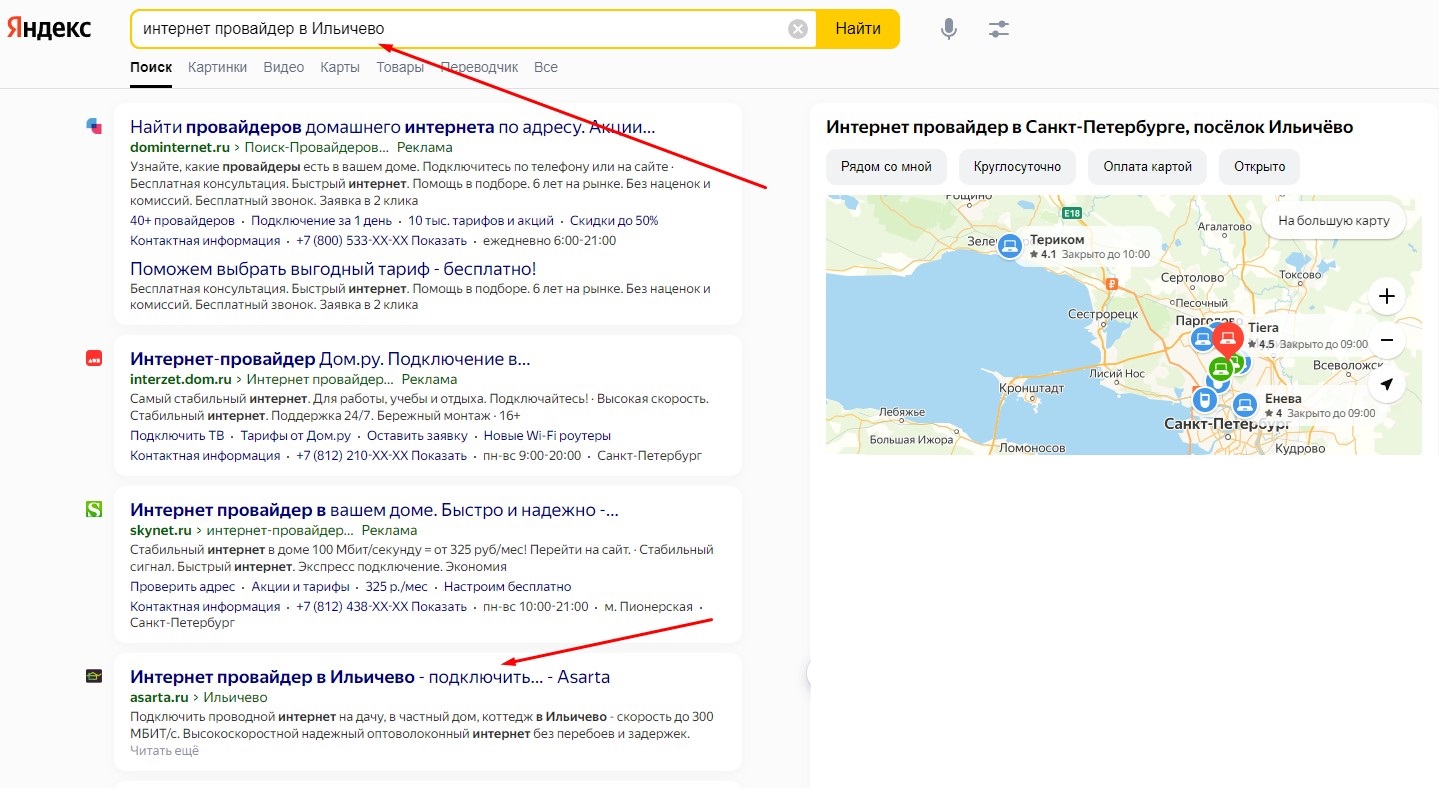Viewport: 1439px width, 788px height.
Task: Open the Настроим бесплатно sitelink
Action: [507, 586]
